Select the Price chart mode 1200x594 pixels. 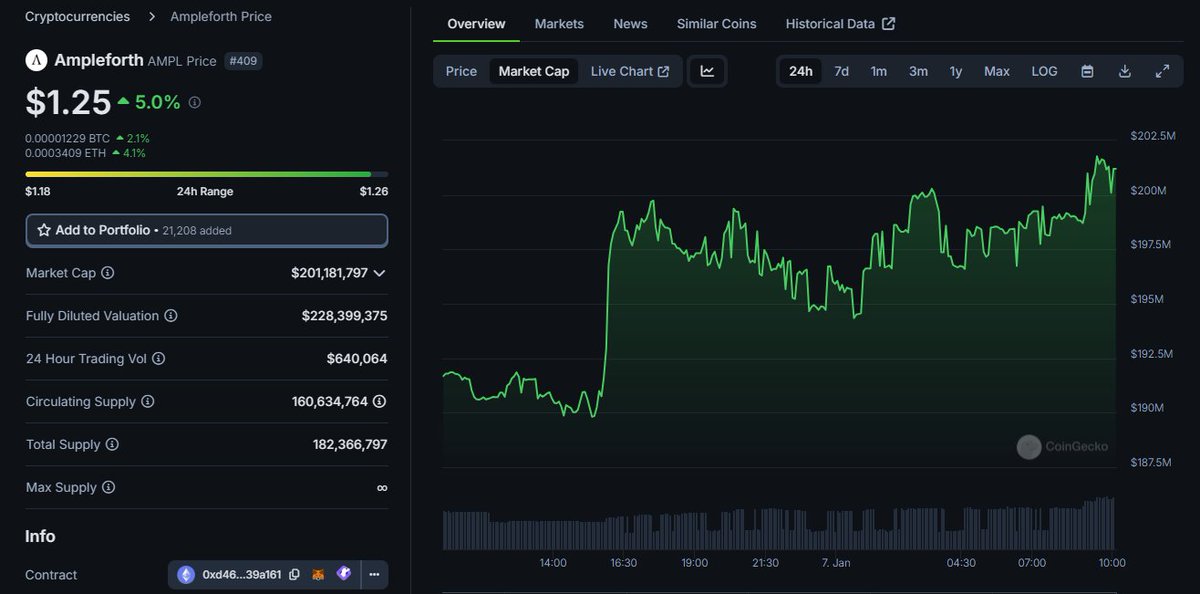click(x=461, y=71)
